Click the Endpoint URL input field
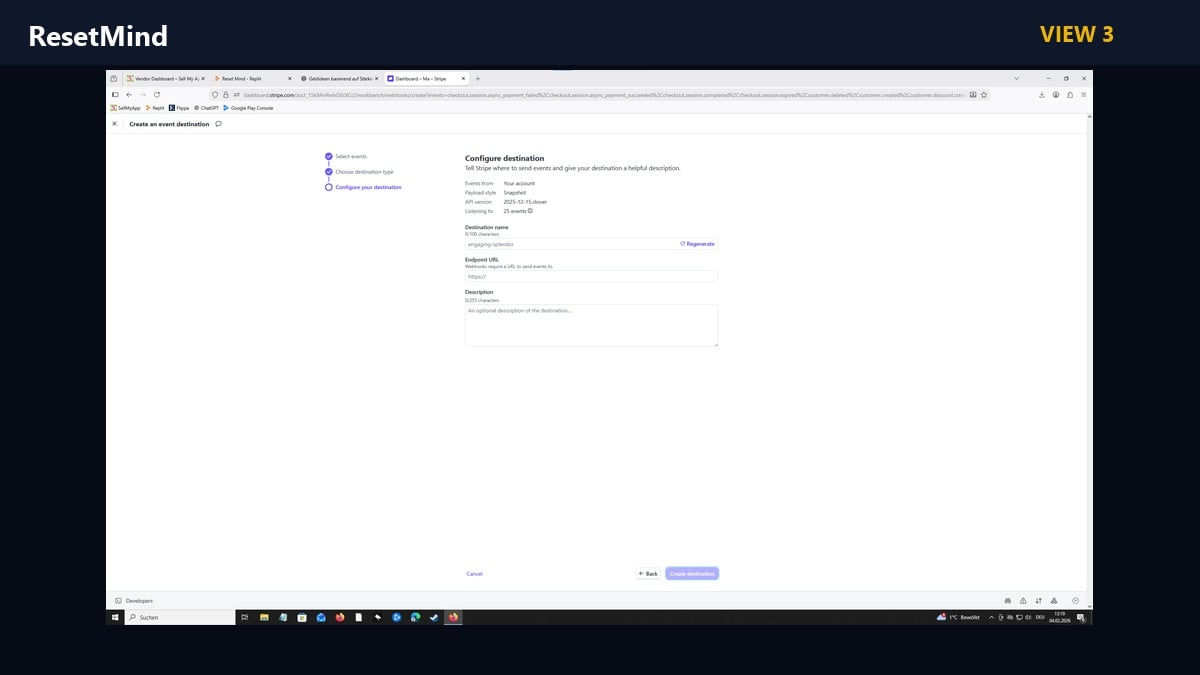The height and width of the screenshot is (675, 1200). [x=591, y=276]
